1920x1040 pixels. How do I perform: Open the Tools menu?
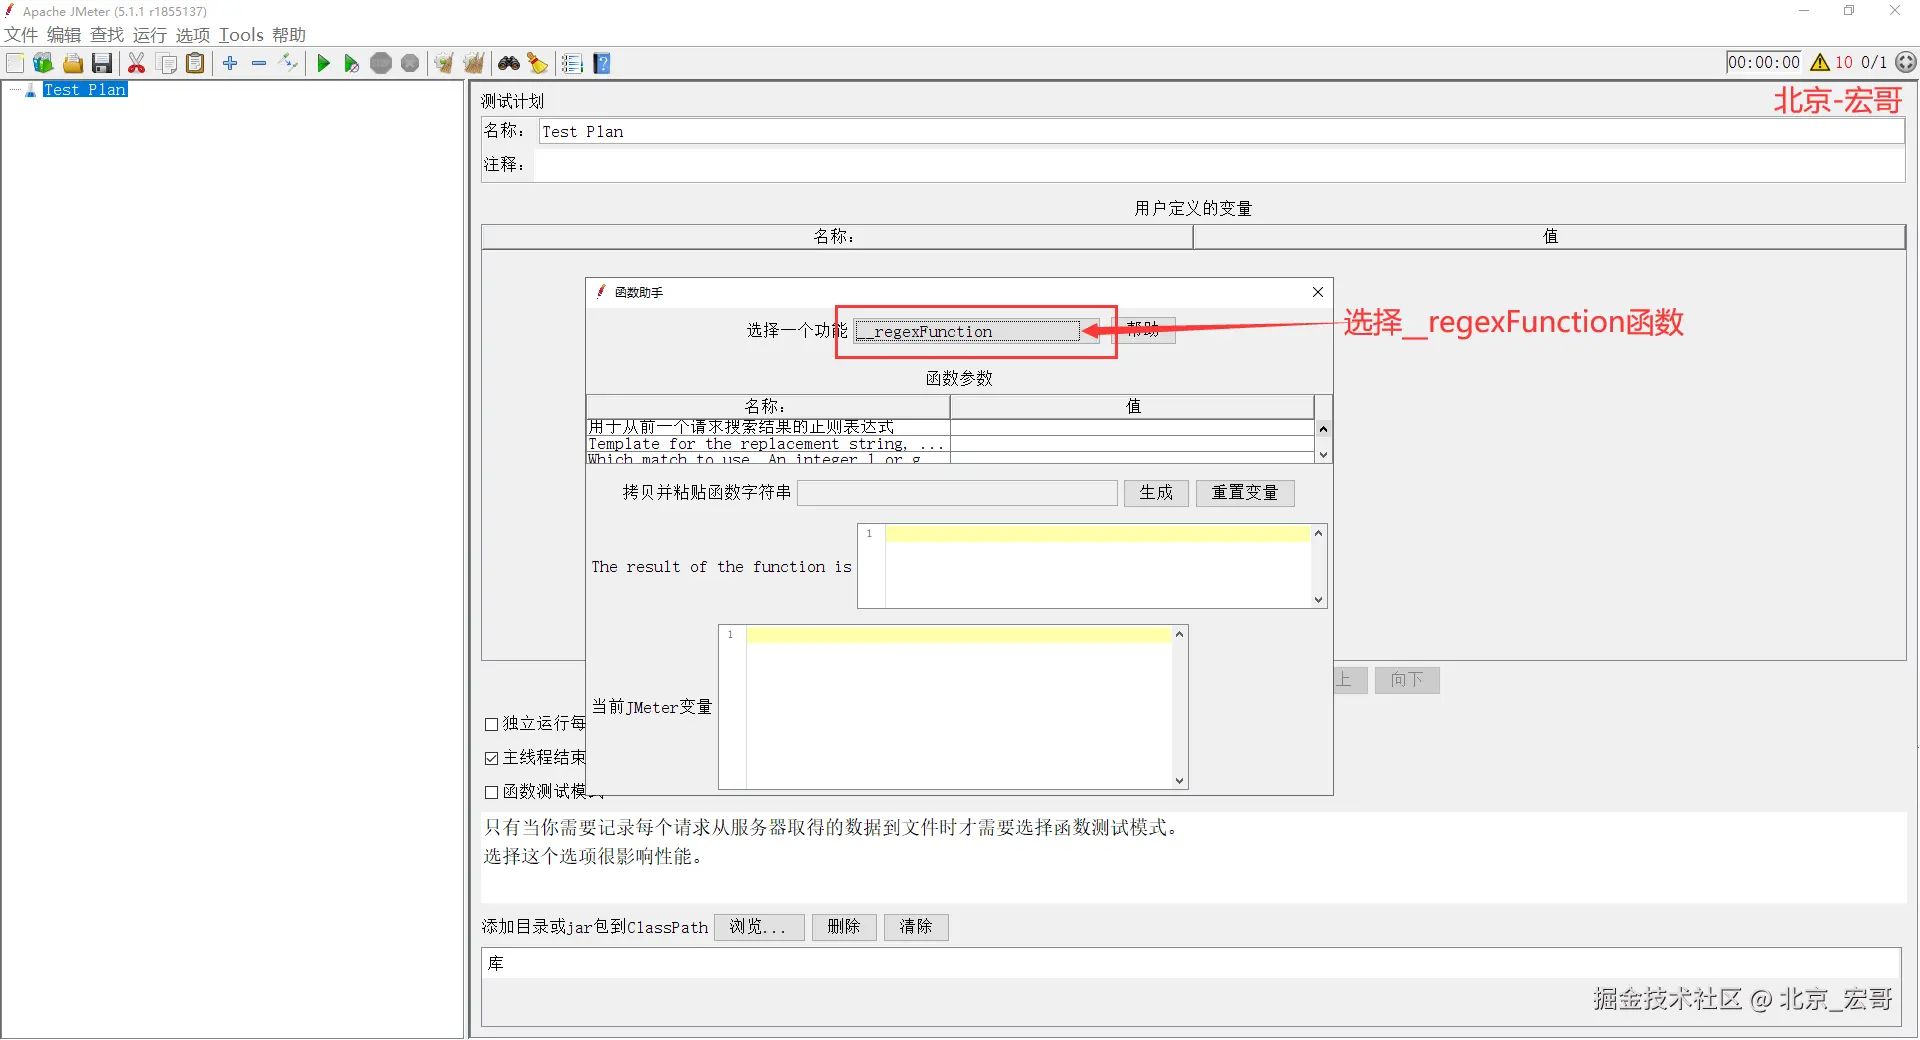pyautogui.click(x=241, y=35)
